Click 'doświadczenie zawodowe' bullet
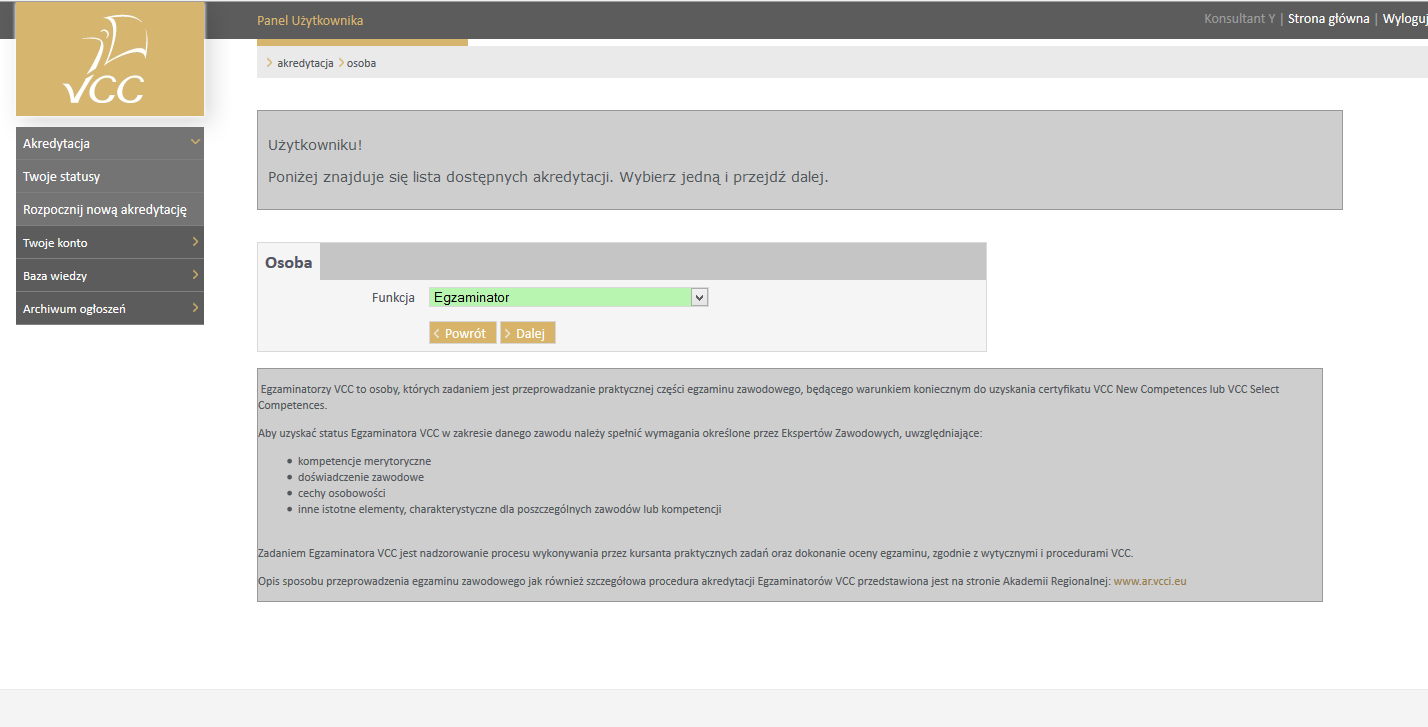 point(361,477)
